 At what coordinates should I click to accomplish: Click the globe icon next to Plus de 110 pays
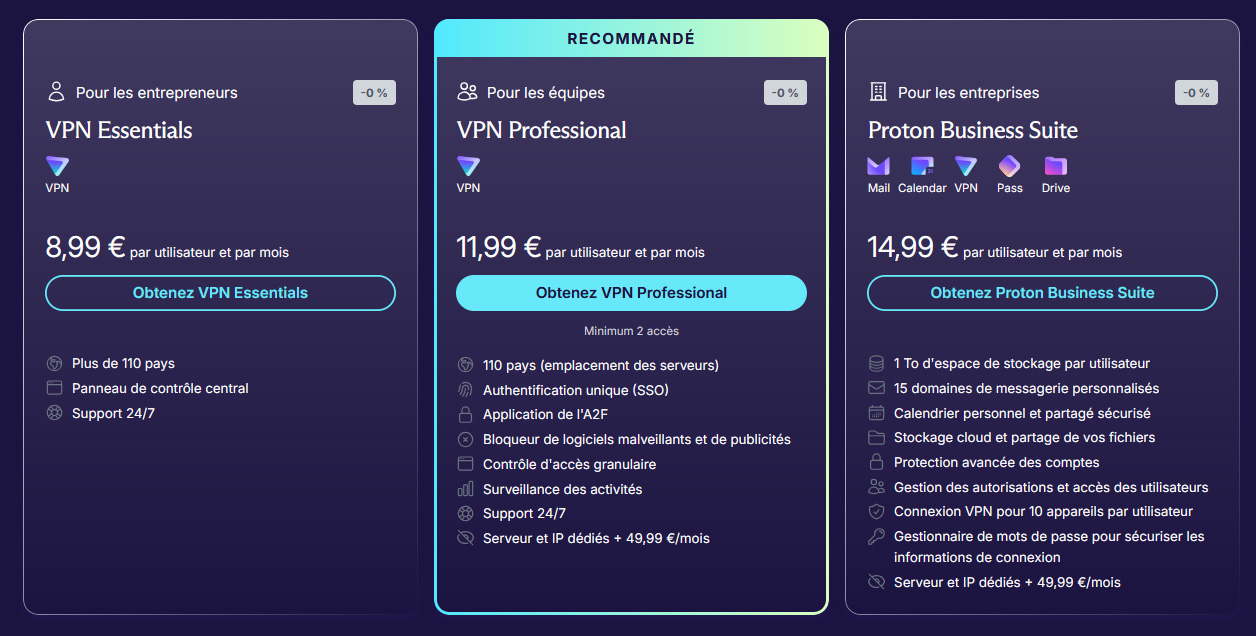(54, 363)
